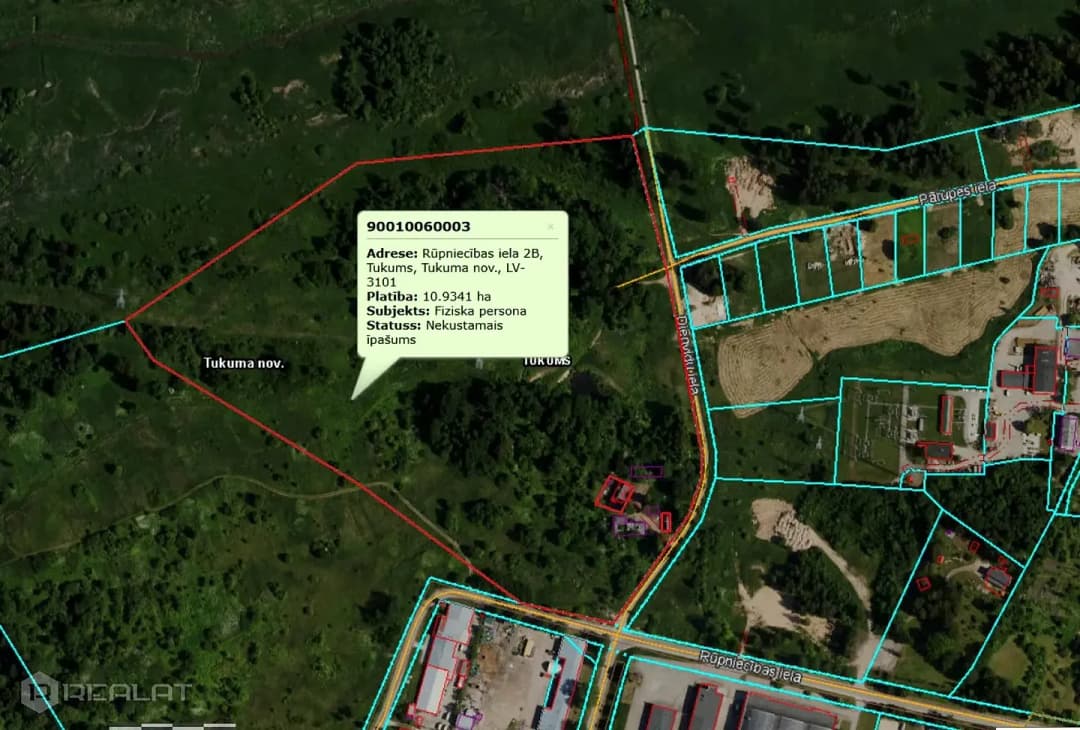The image size is (1080, 730).
Task: Click the 'Rūpniecības iela' street label
Action: click(751, 667)
